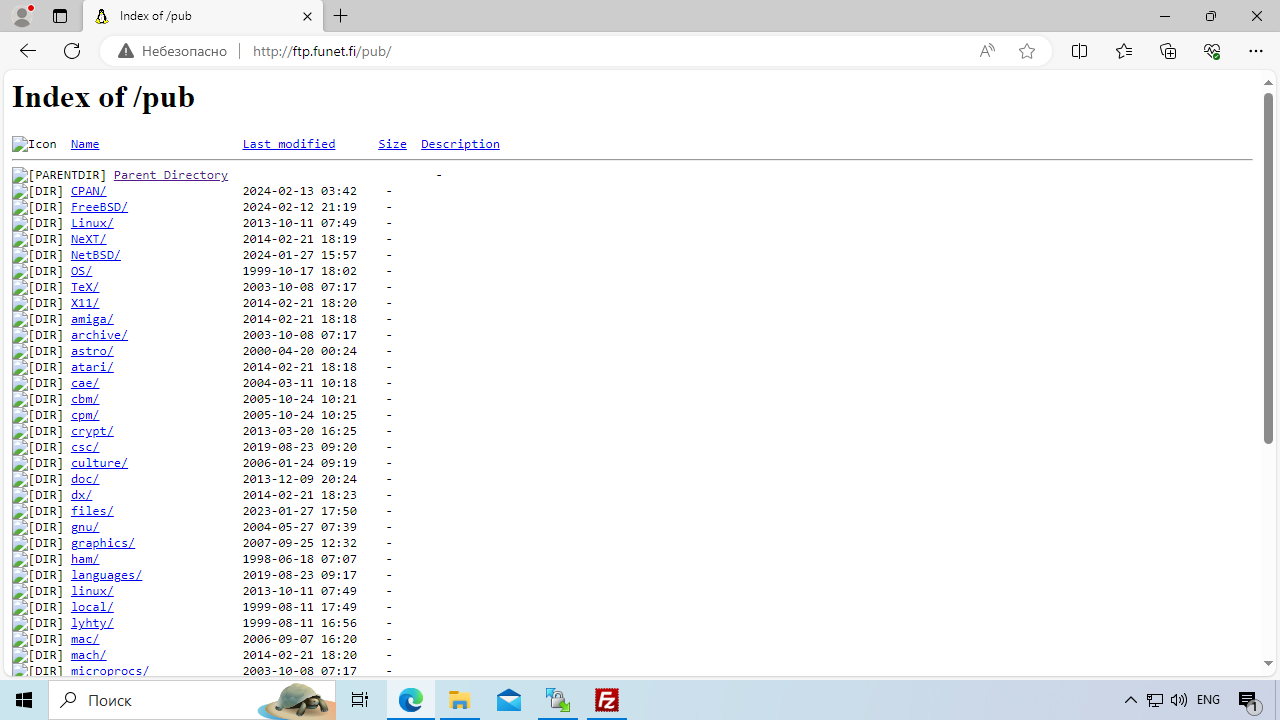The width and height of the screenshot is (1280, 720).
Task: Open split screen icon in toolbar
Action: (x=1079, y=51)
